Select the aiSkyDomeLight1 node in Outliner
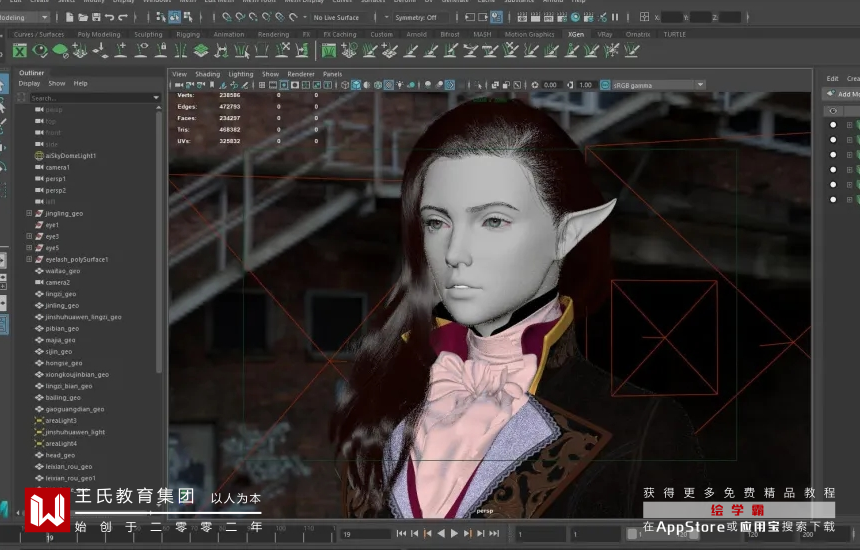Viewport: 860px width, 550px height. (x=70, y=155)
